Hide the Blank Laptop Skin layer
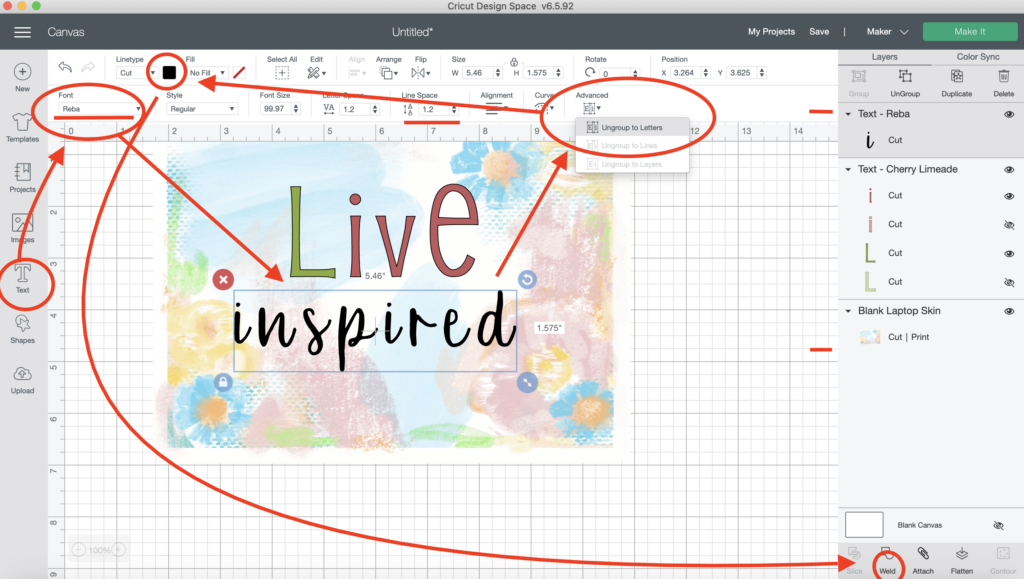This screenshot has width=1024, height=579. coord(1009,311)
